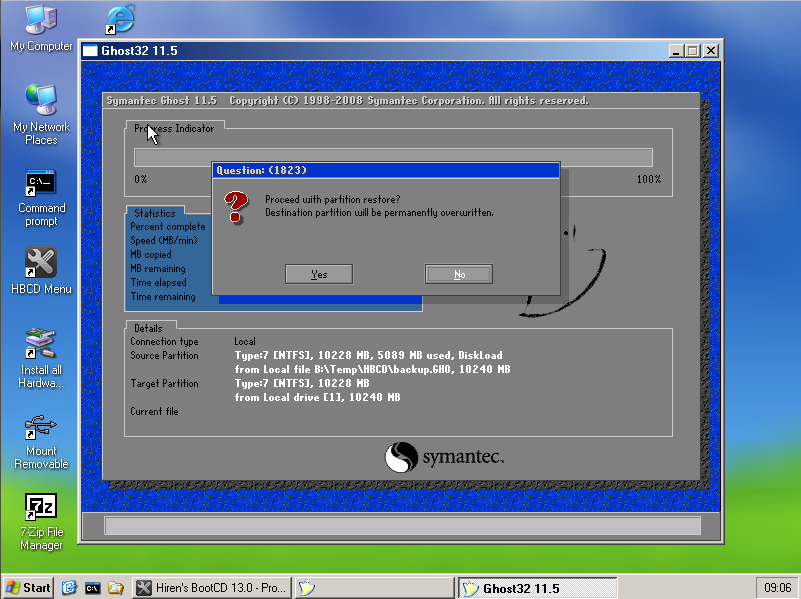Click No to cancel the partition restore

(x=458, y=273)
